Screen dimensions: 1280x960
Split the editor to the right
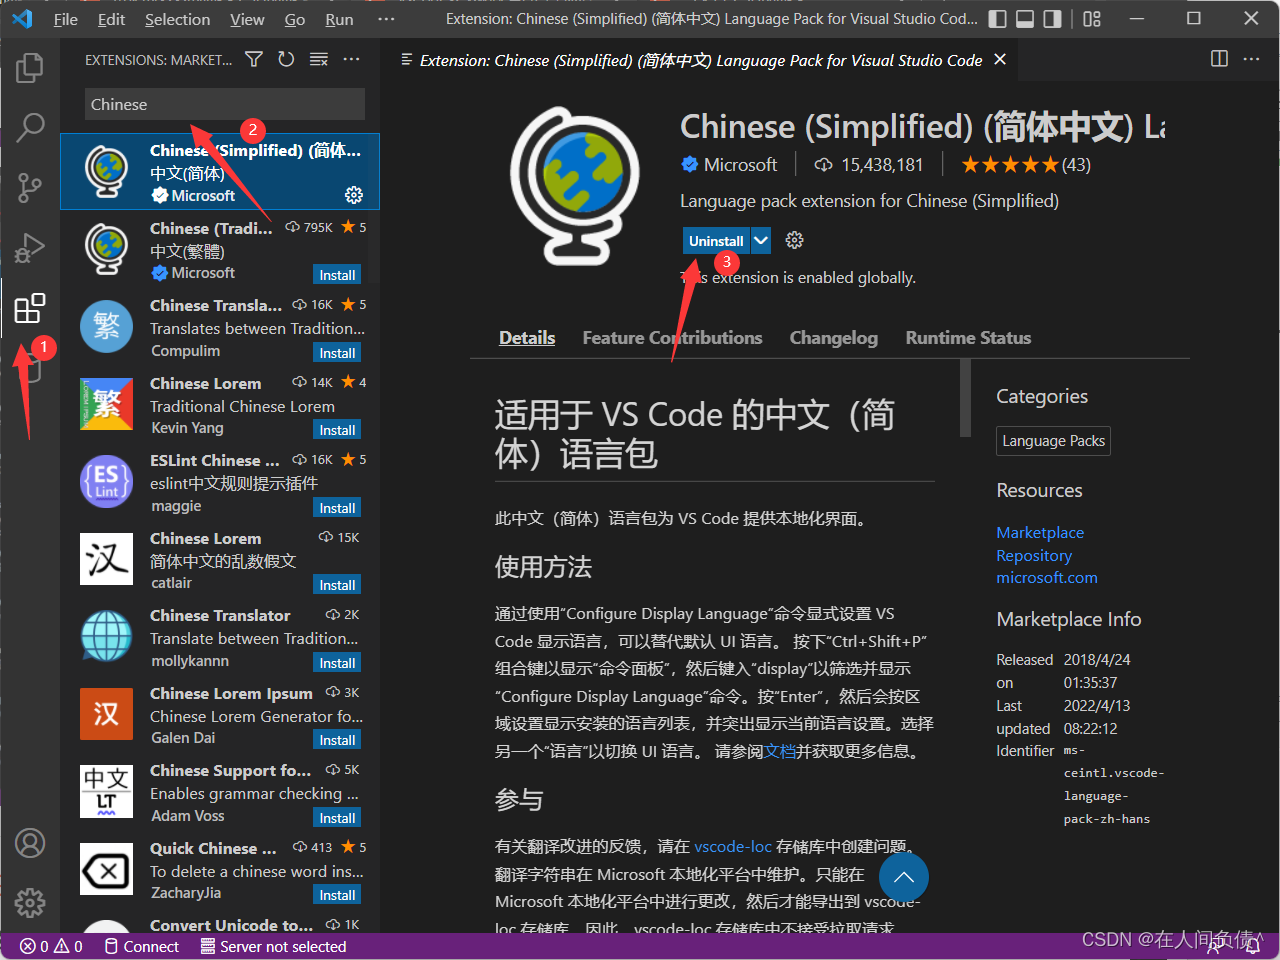point(1219,59)
